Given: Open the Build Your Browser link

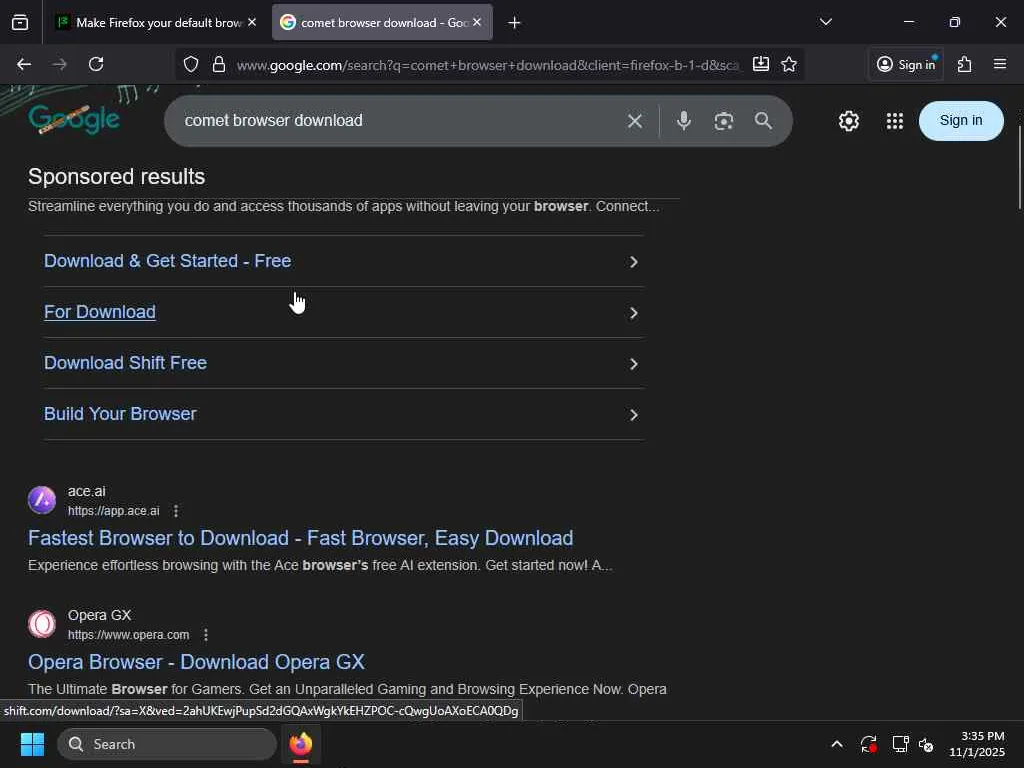Looking at the screenshot, I should click(120, 413).
